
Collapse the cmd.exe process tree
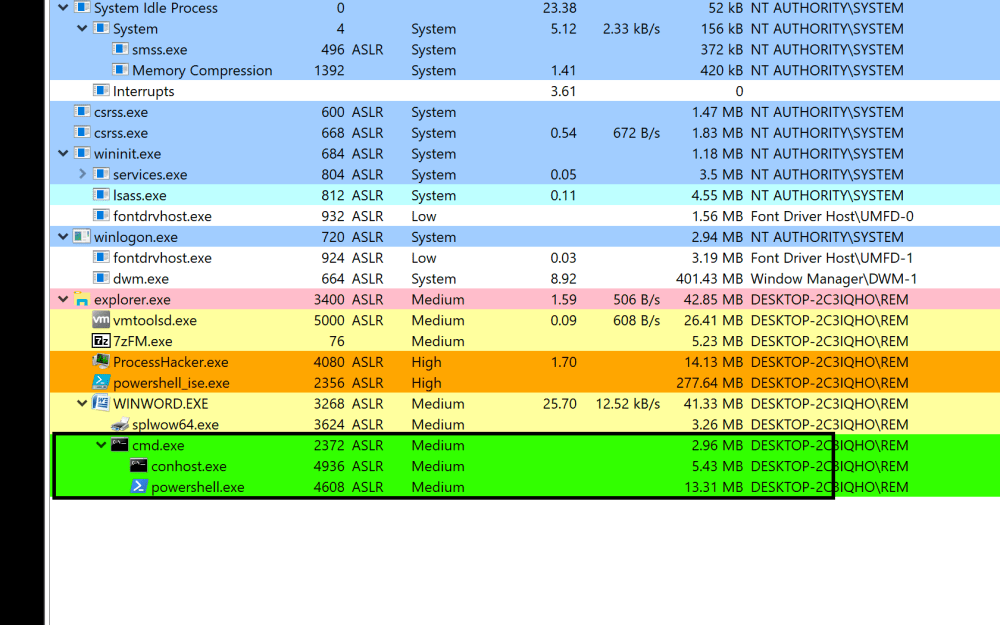(x=102, y=446)
